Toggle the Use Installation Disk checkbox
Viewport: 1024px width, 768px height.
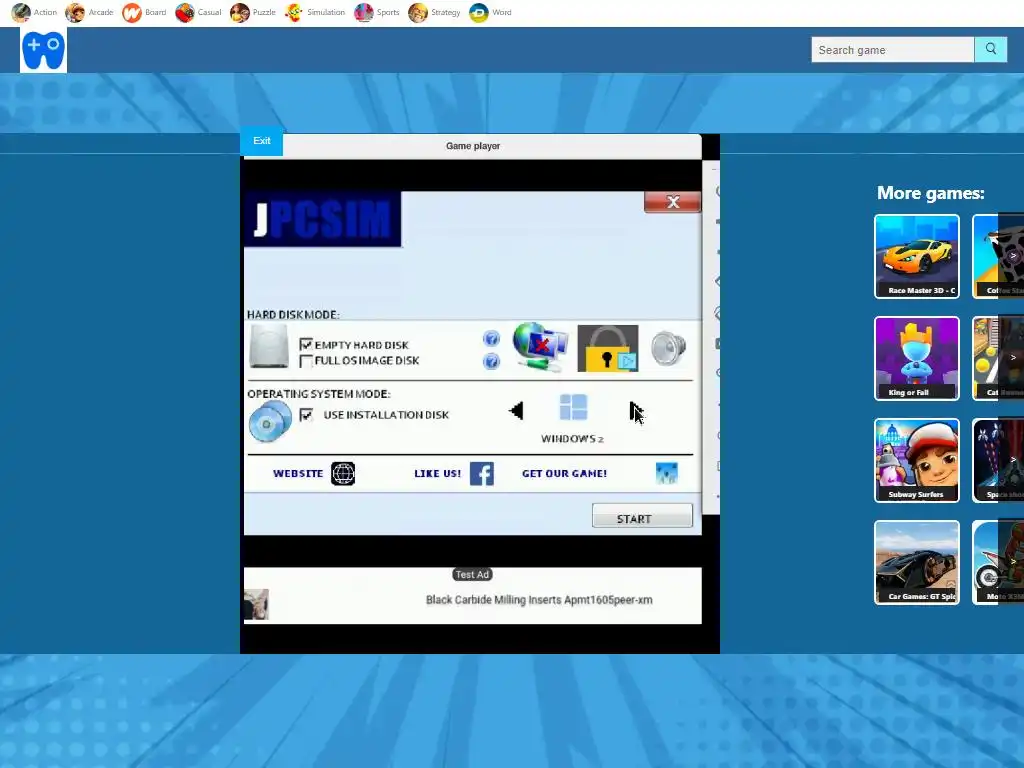tap(306, 415)
